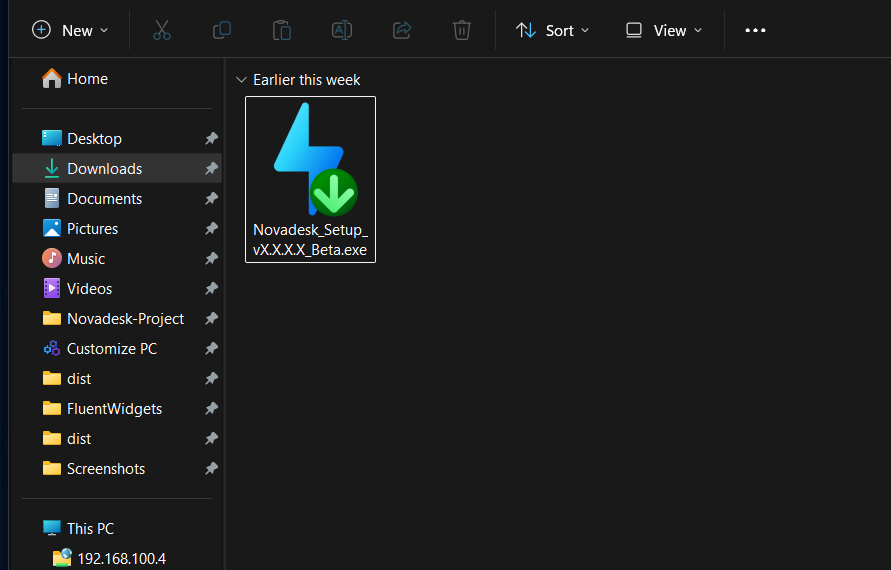Image resolution: width=891 pixels, height=570 pixels.
Task: Open Customize PC in the sidebar
Action: point(117,348)
